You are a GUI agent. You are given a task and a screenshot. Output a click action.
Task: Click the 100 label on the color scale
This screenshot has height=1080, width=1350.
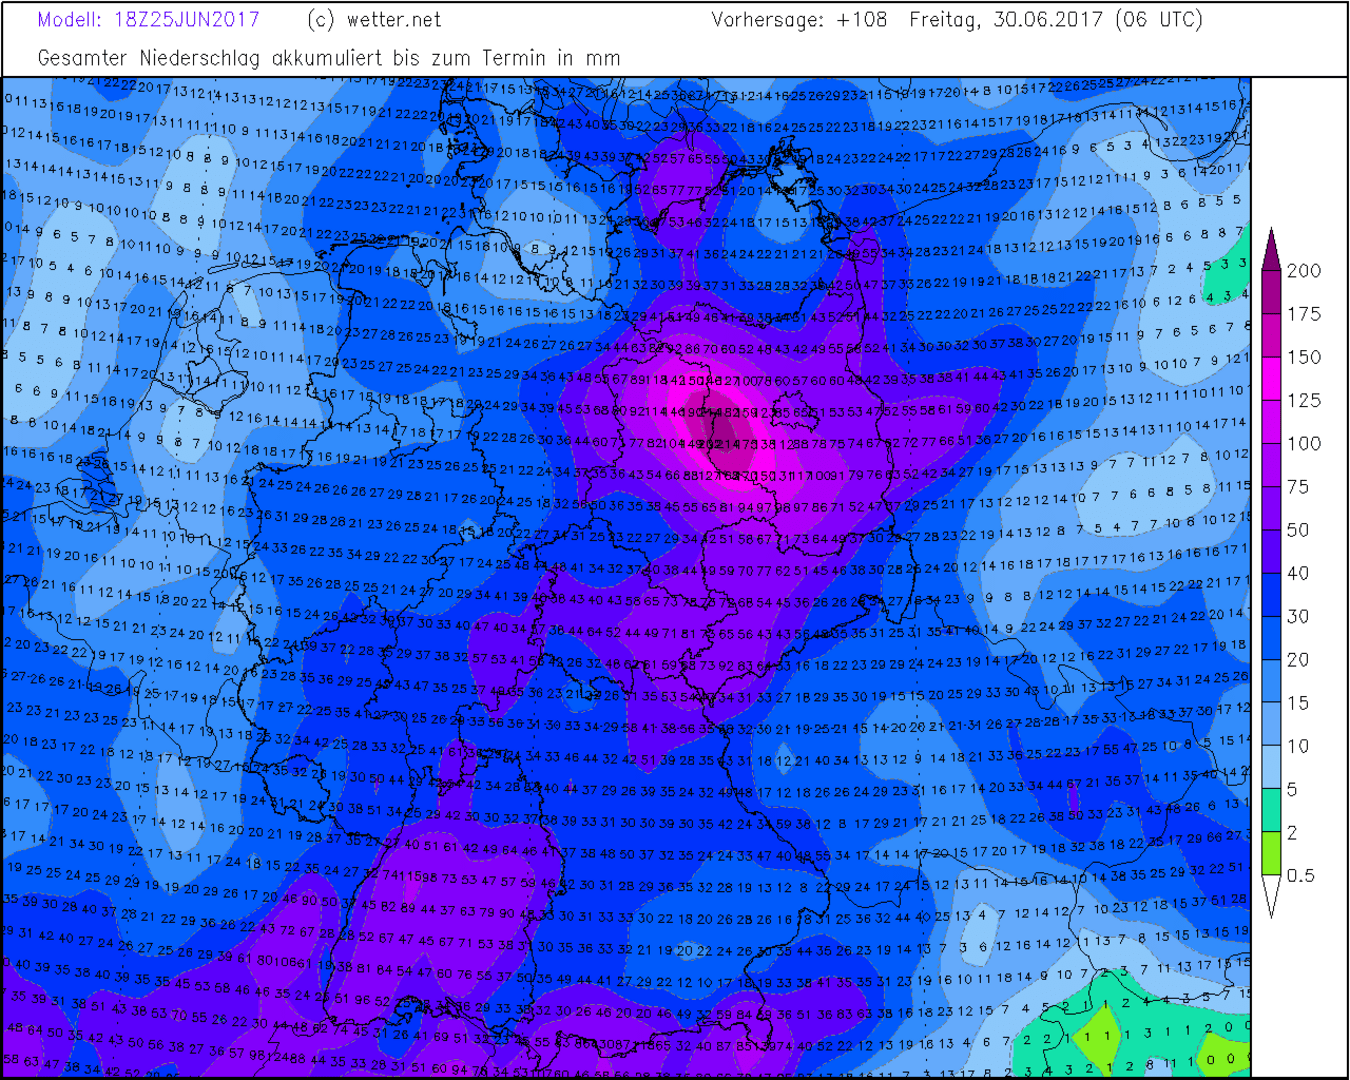(x=1303, y=443)
